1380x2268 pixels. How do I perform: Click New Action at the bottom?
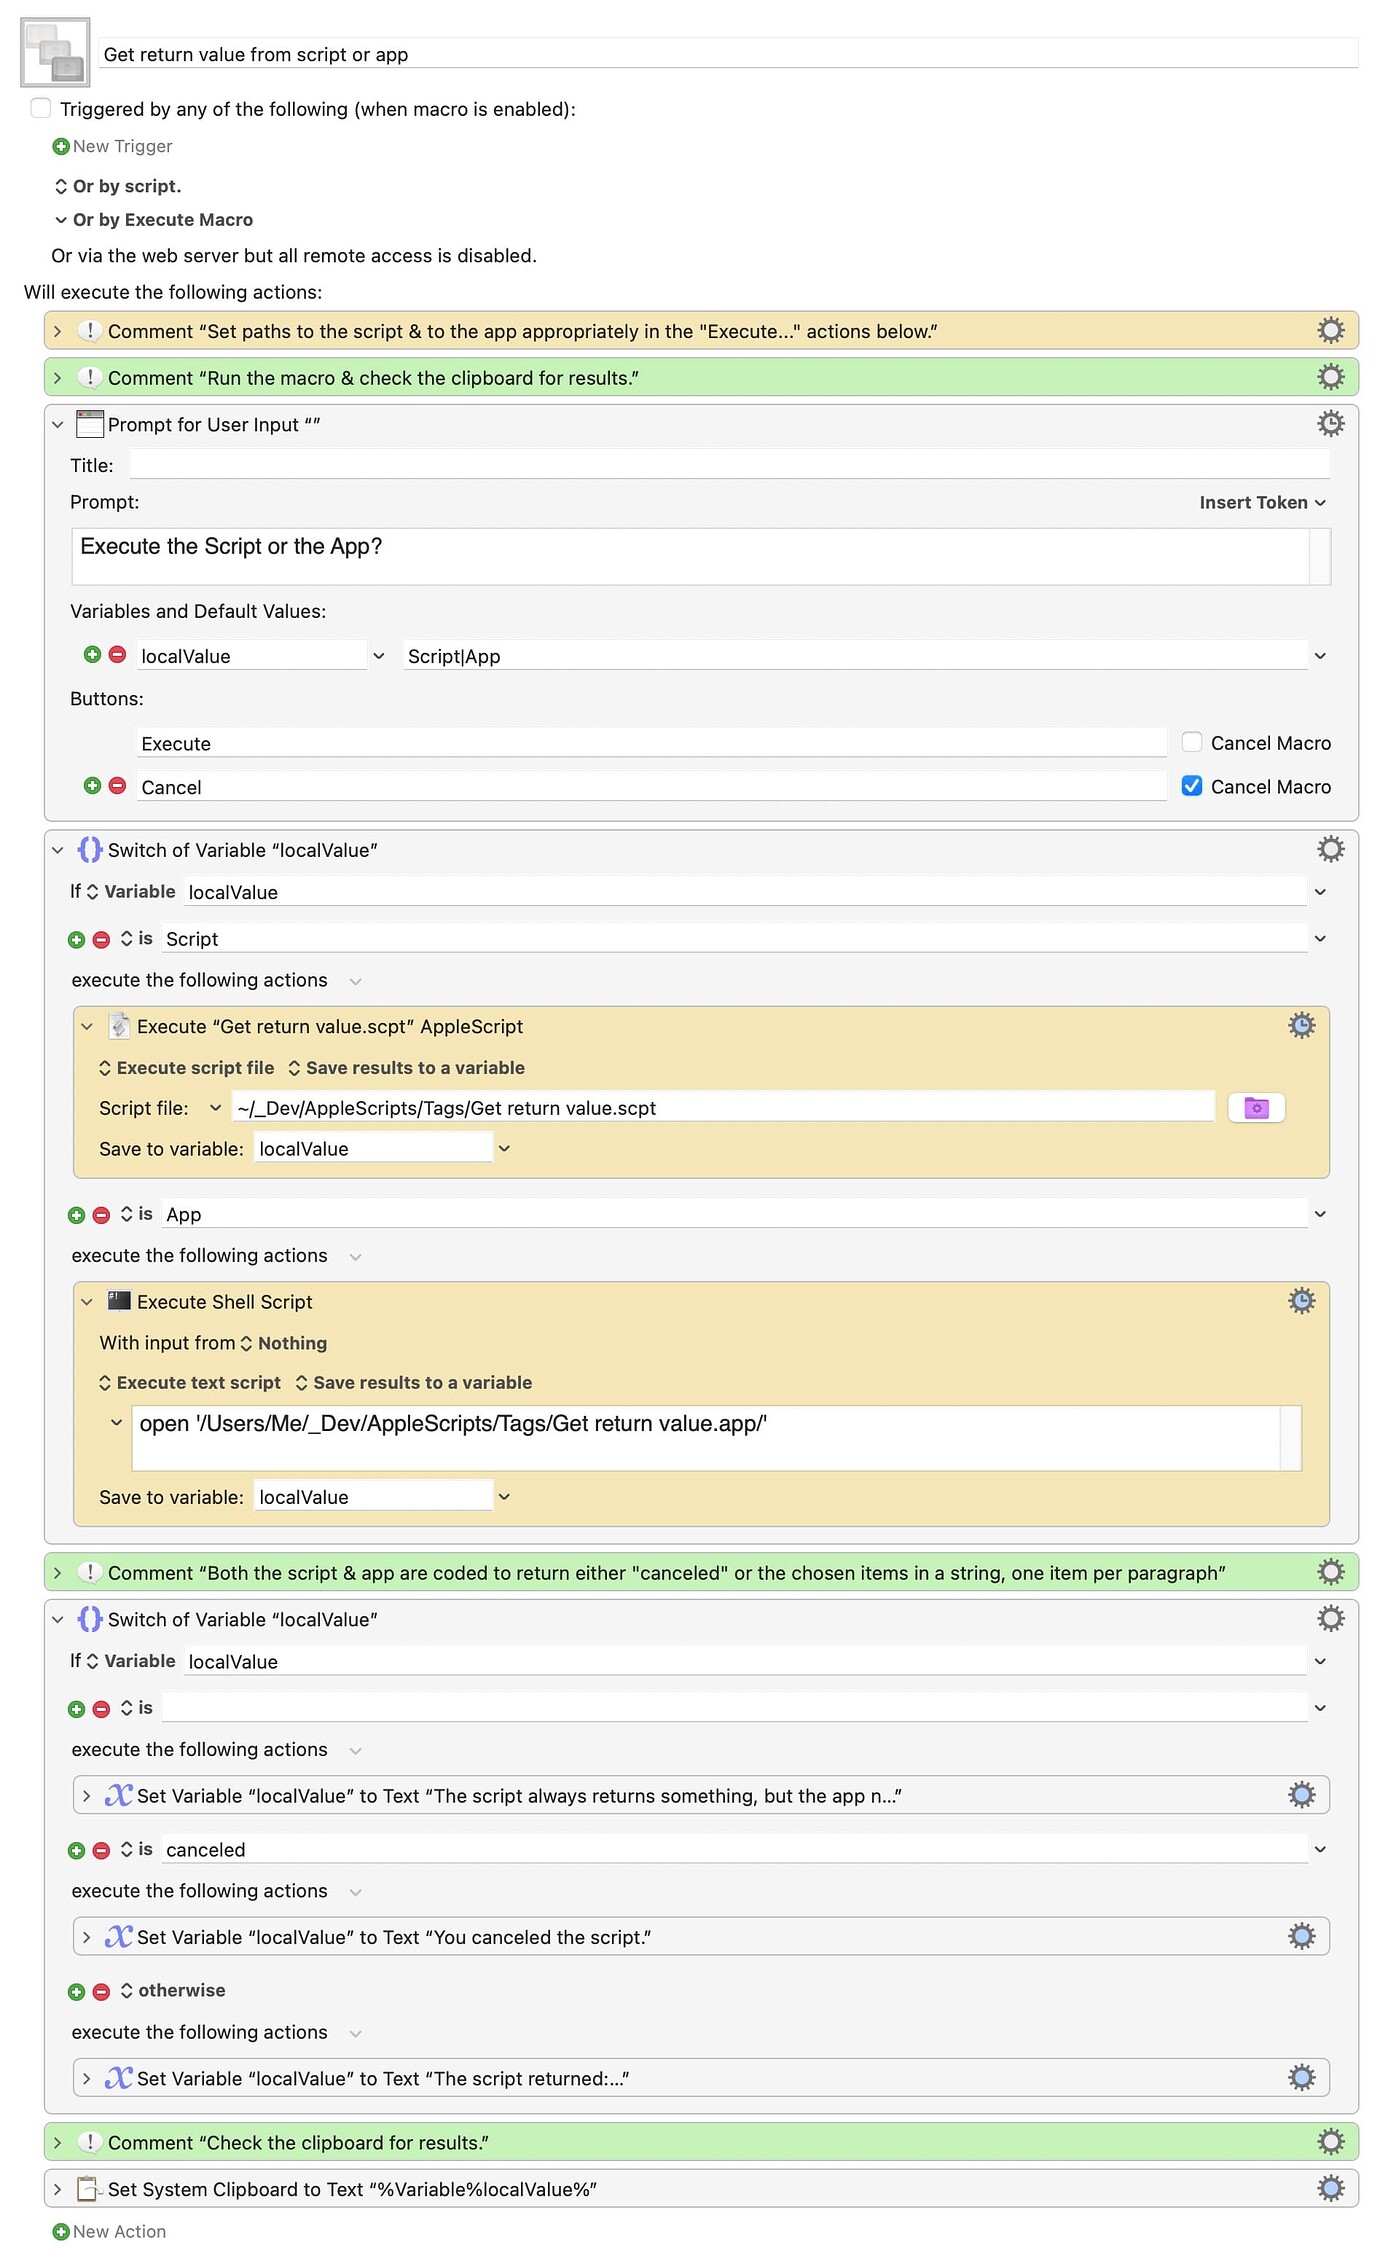(x=110, y=2232)
